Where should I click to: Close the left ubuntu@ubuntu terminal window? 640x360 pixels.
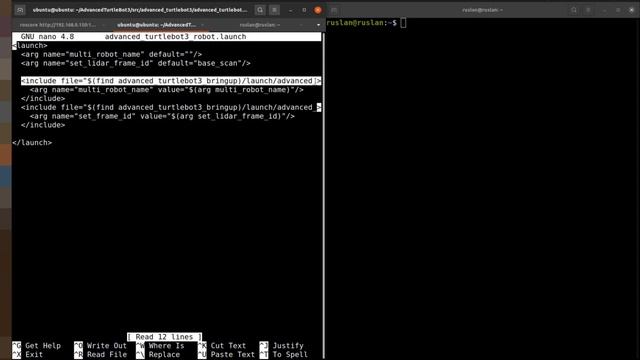pos(318,10)
